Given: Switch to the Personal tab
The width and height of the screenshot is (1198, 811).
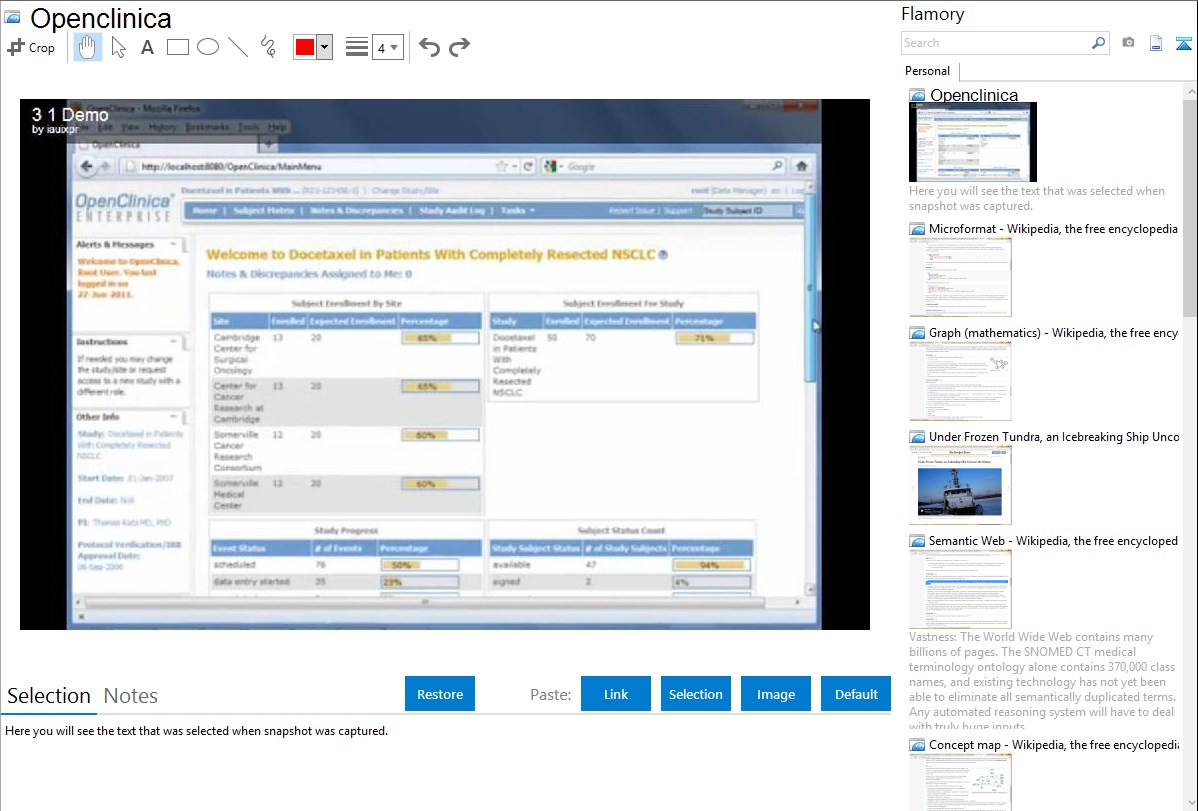Looking at the screenshot, I should click(928, 71).
